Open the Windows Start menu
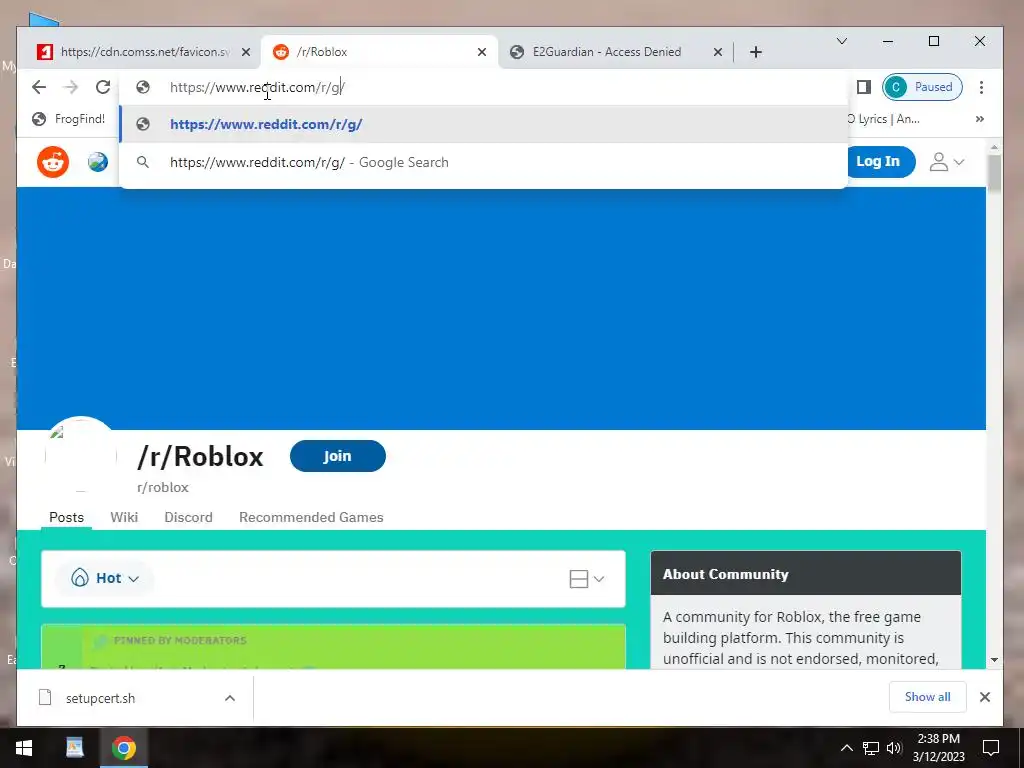This screenshot has width=1024, height=768. click(24, 748)
